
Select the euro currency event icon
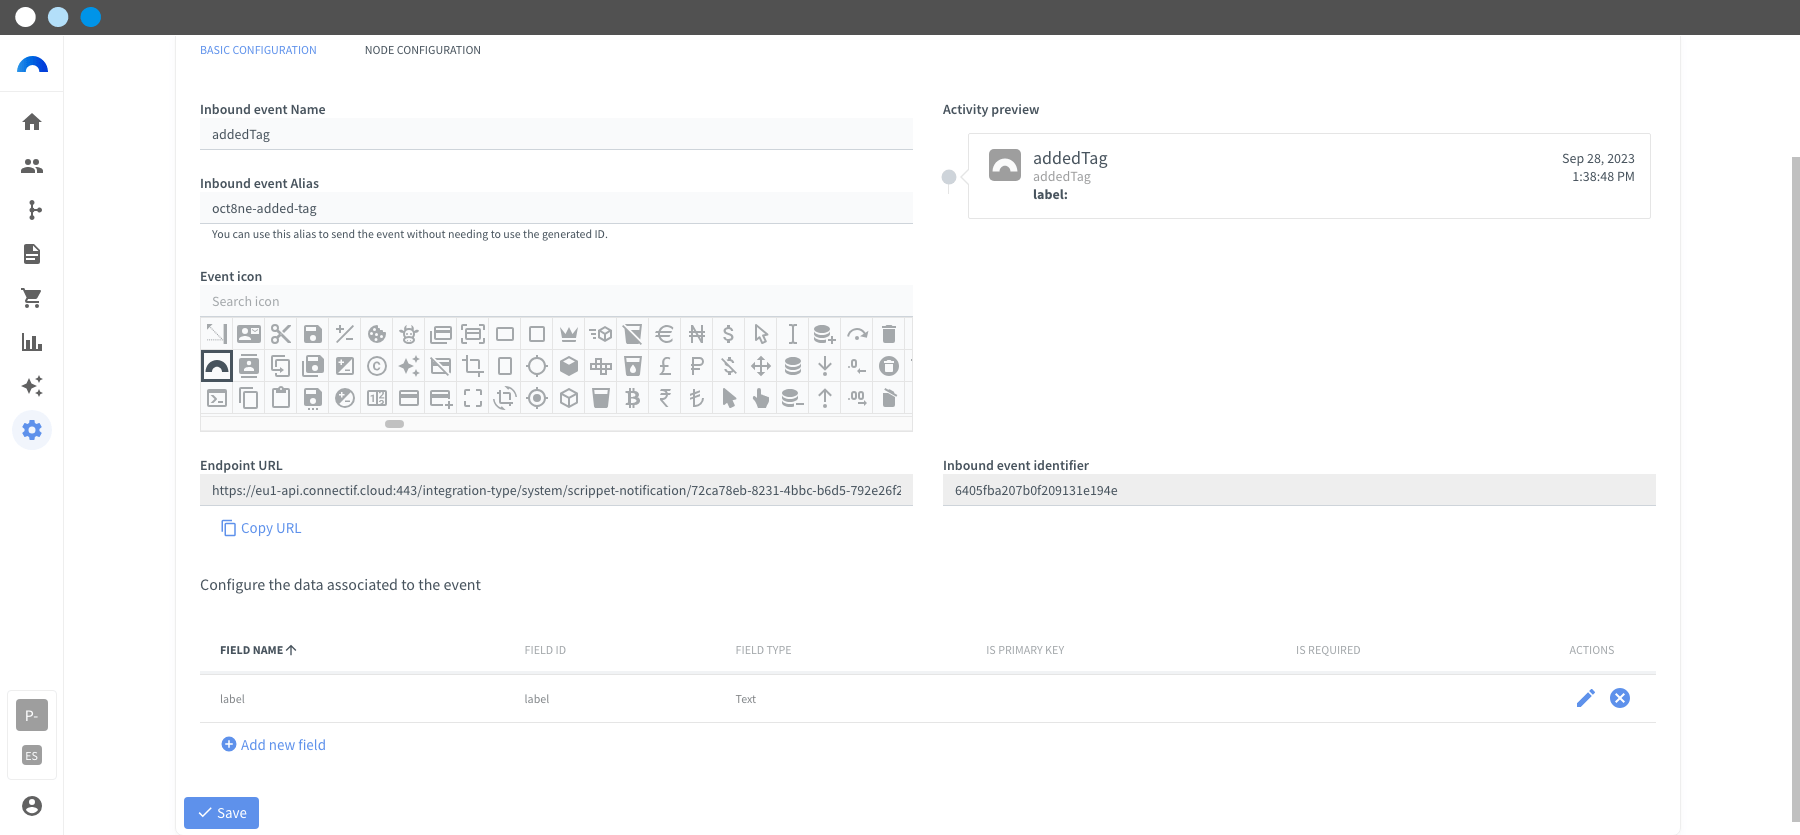click(665, 334)
